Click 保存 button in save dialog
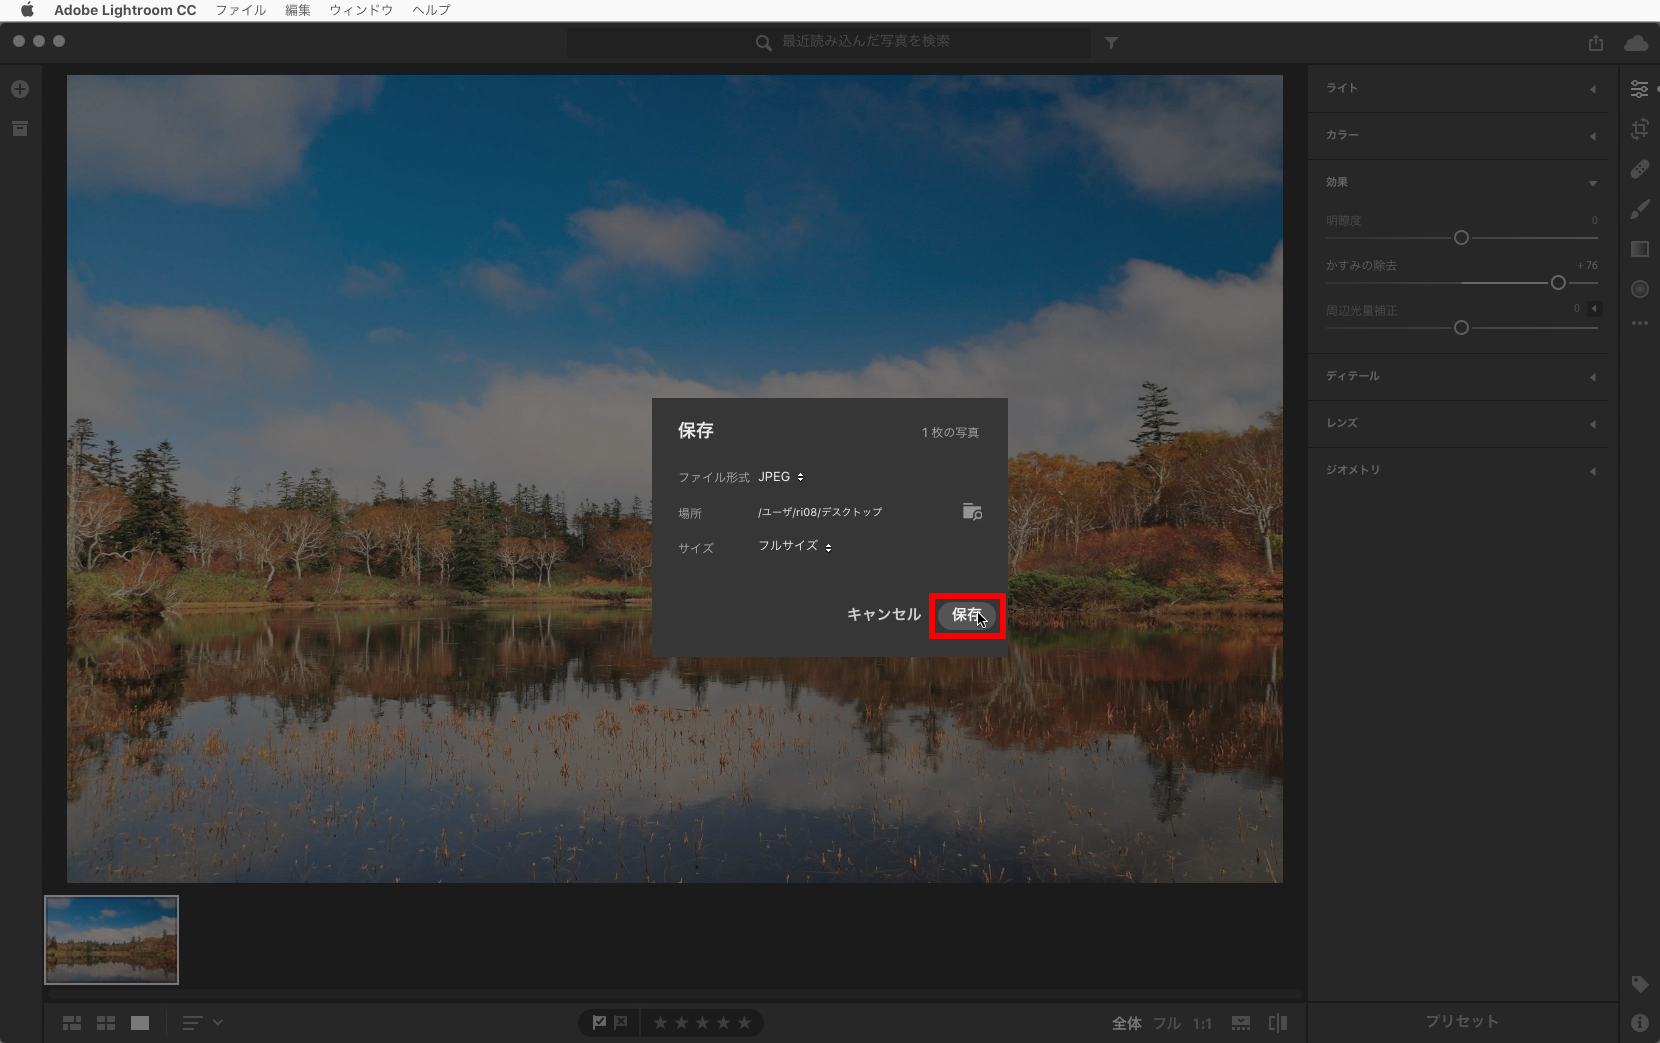Viewport: 1660px width, 1043px height. tap(967, 615)
